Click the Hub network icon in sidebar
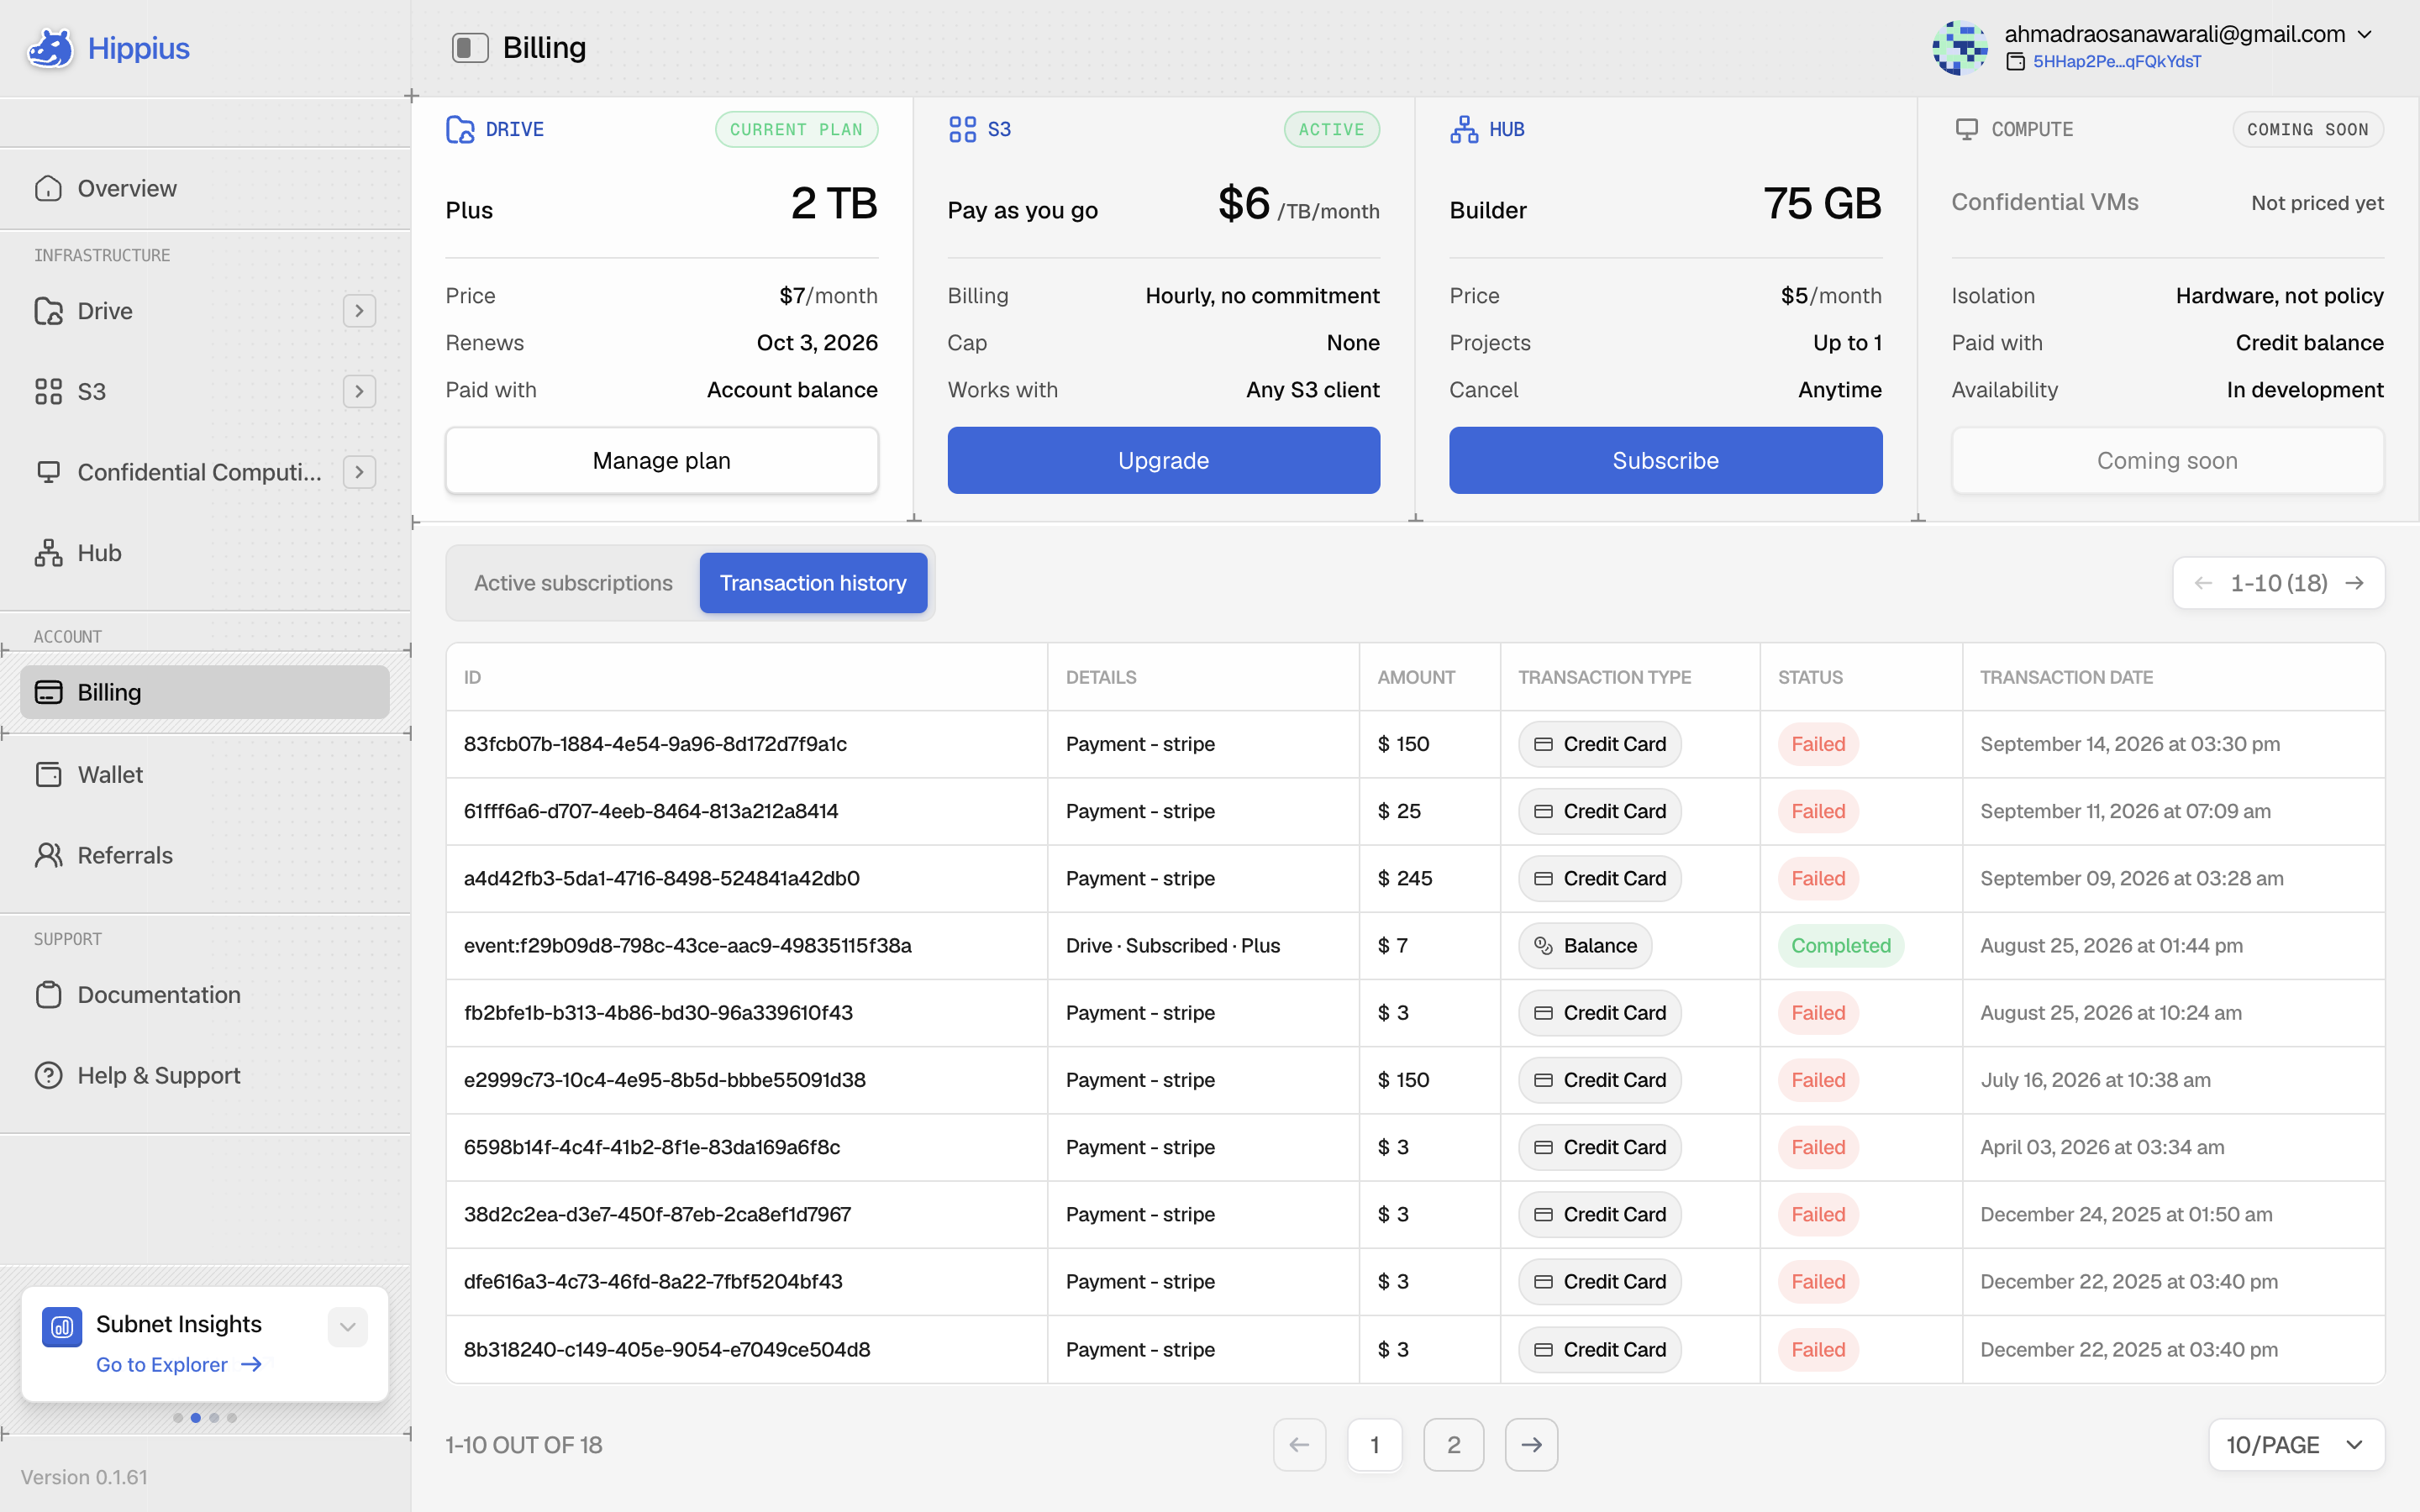 click(48, 552)
